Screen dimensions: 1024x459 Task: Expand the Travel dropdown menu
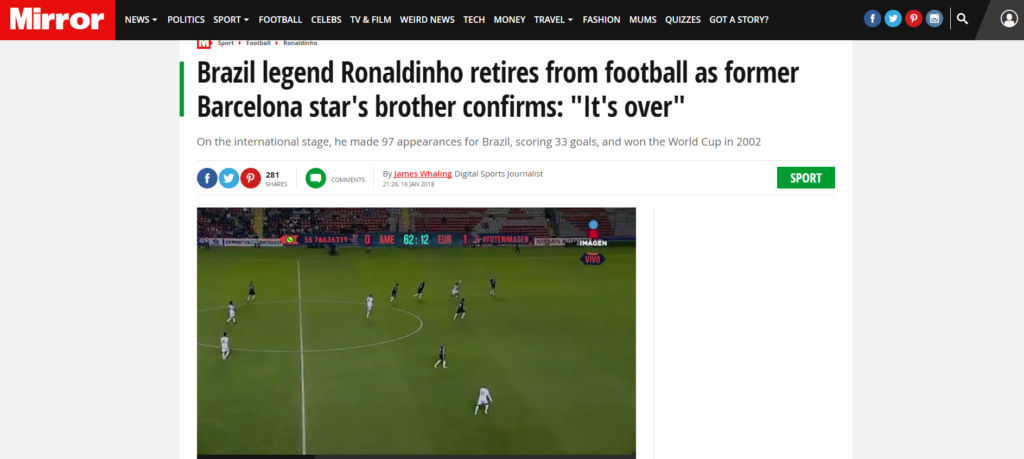click(553, 20)
